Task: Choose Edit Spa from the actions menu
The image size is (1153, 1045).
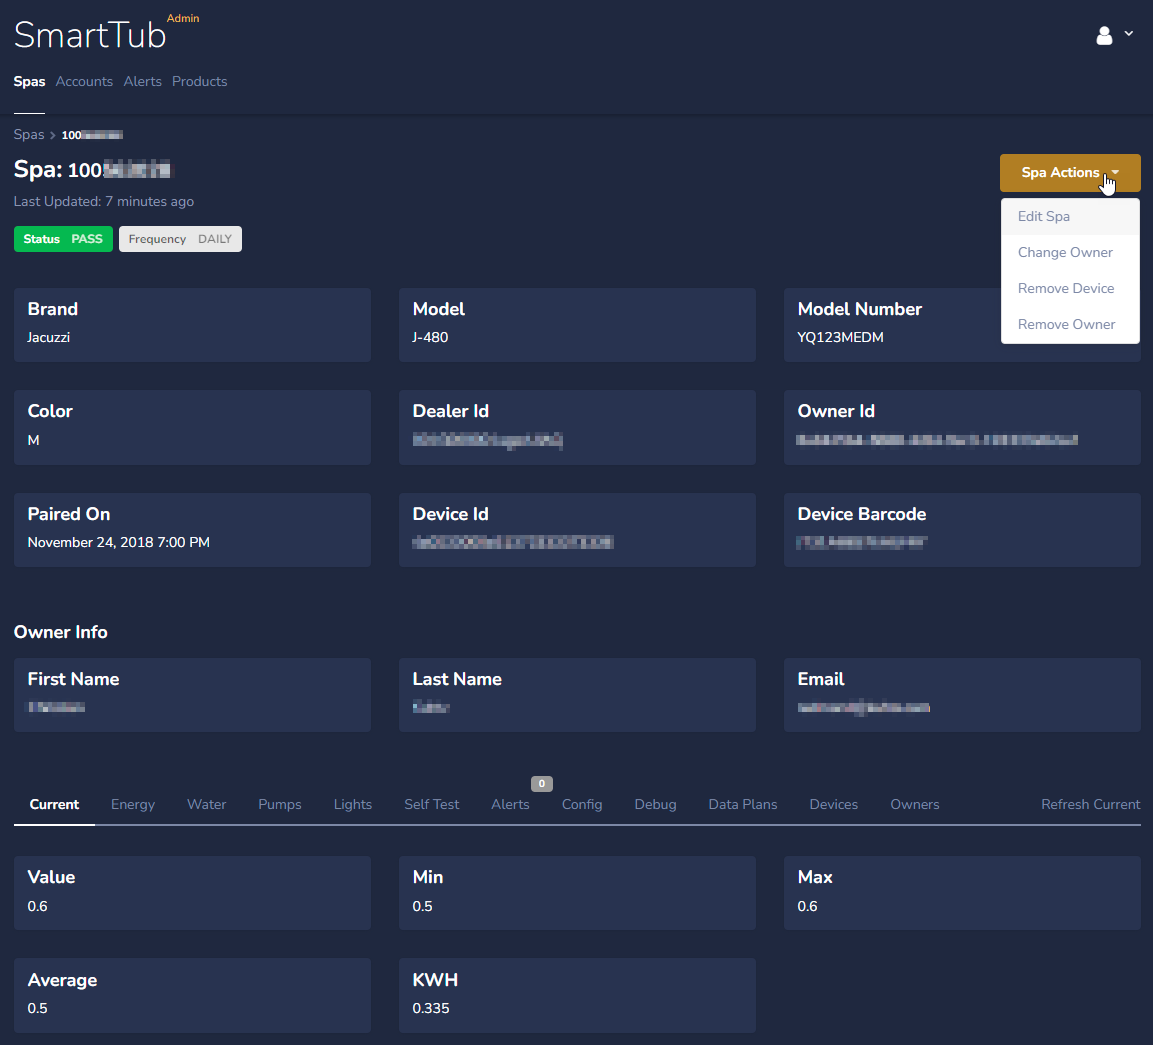Action: [x=1070, y=216]
